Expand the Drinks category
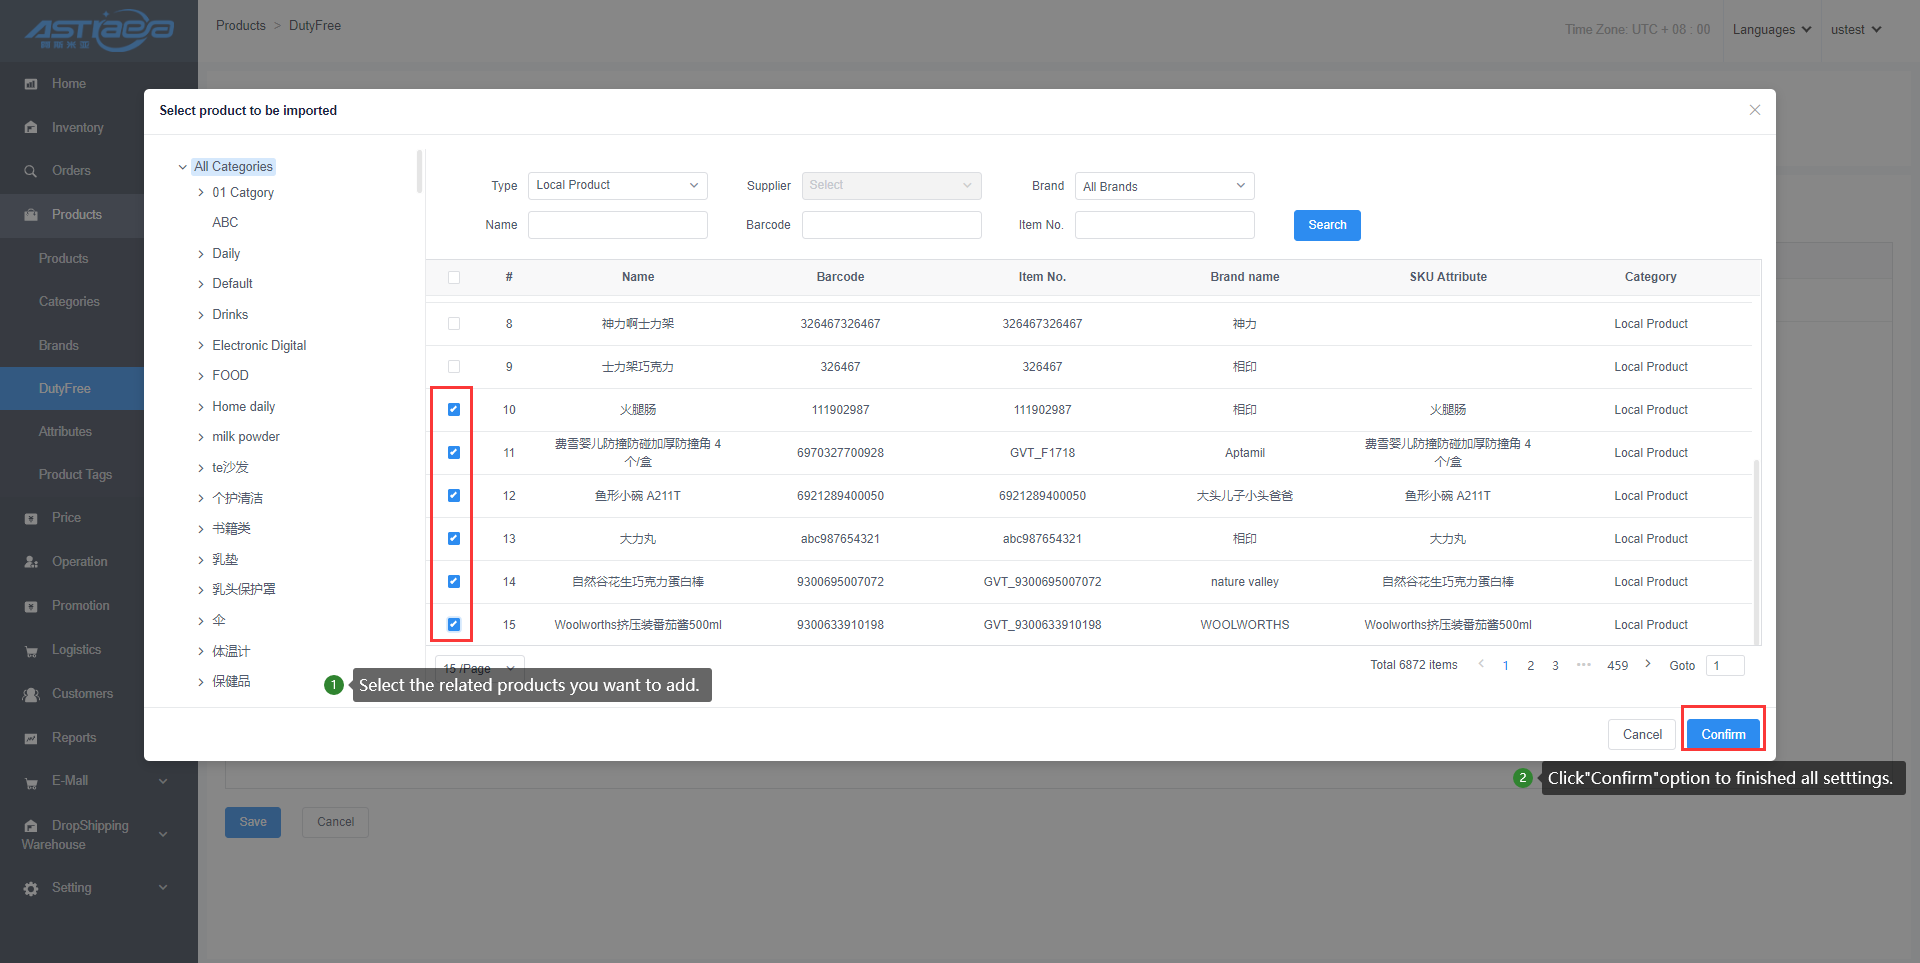 pyautogui.click(x=201, y=315)
